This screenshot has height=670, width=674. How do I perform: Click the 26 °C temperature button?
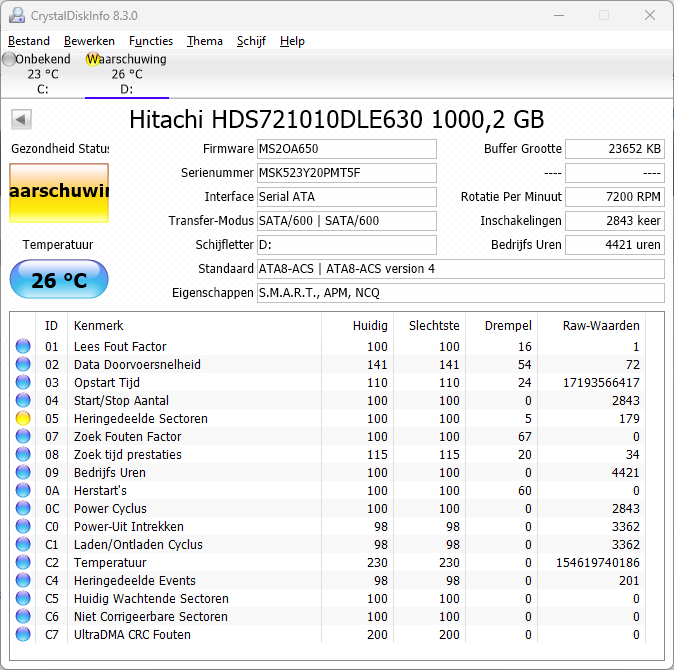click(x=59, y=280)
